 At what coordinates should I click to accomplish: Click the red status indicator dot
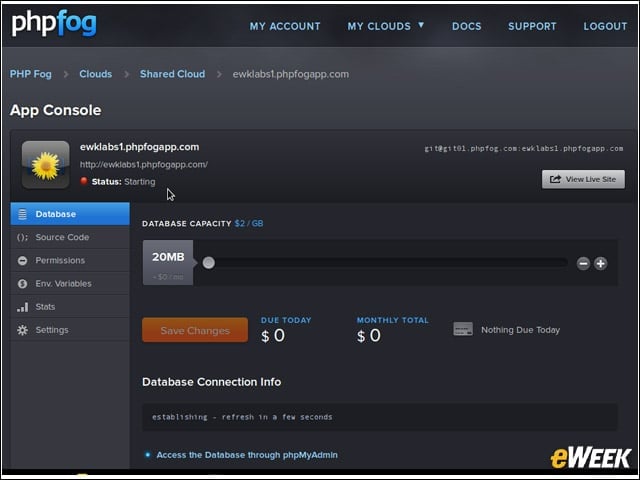pos(84,181)
